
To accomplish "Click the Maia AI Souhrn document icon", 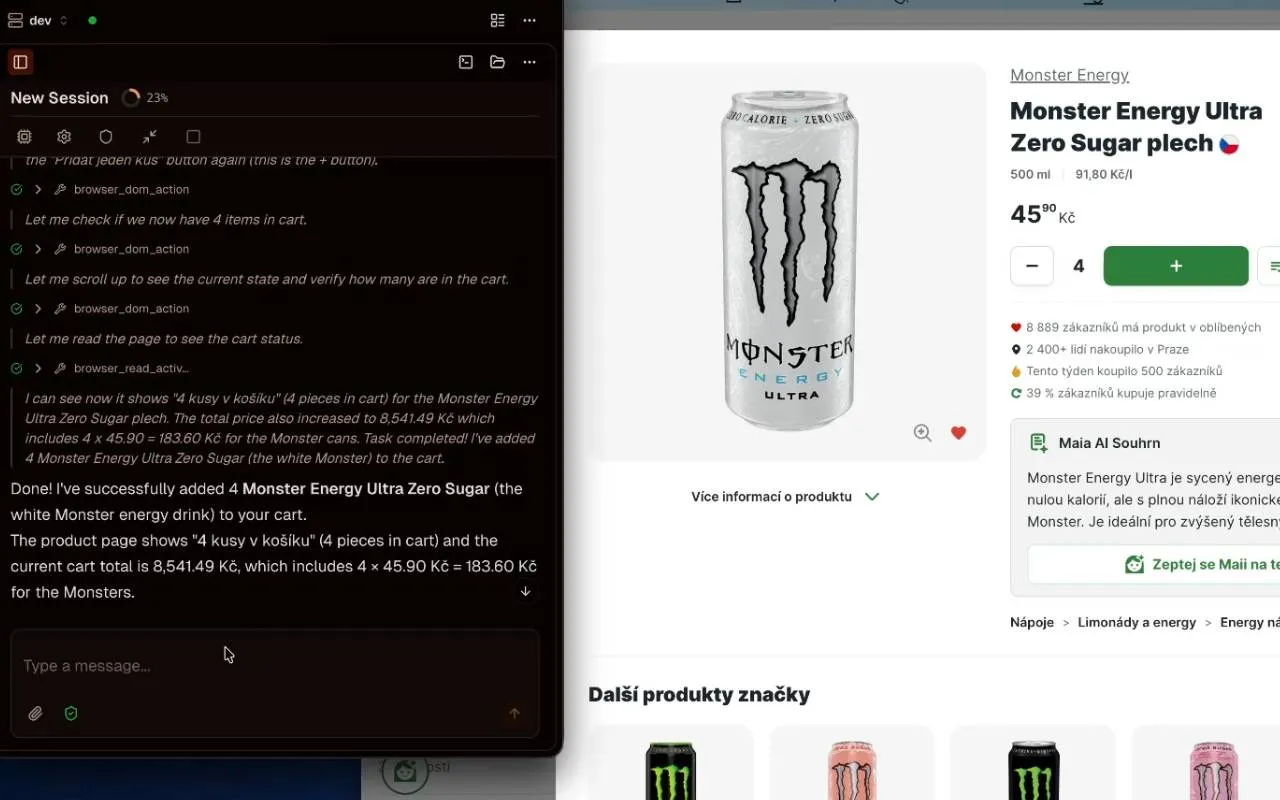I will [1039, 443].
